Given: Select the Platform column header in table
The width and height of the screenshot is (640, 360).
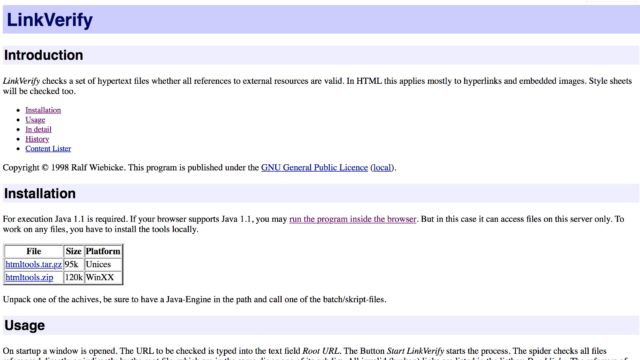Looking at the screenshot, I should (103, 251).
